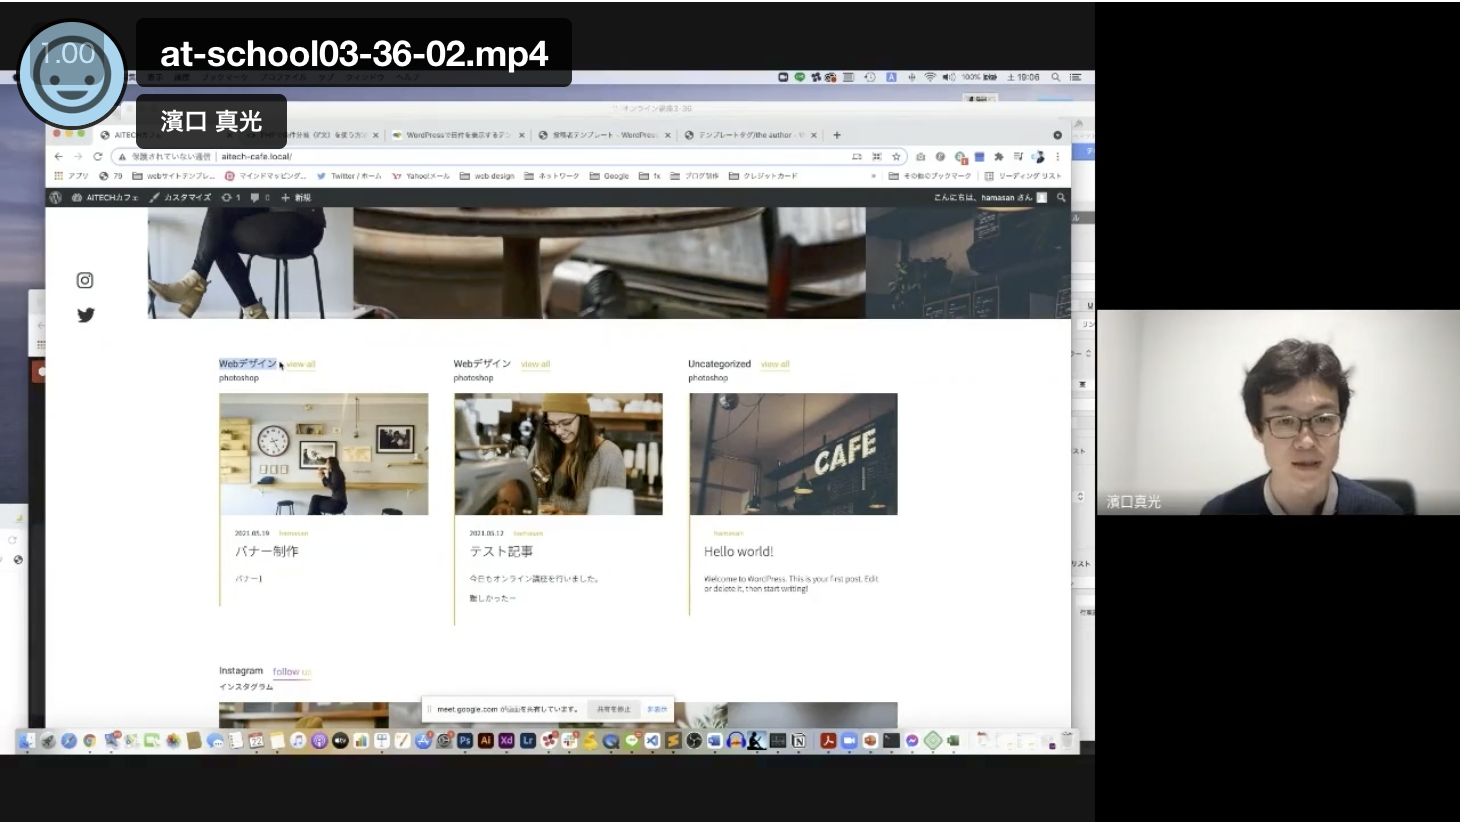Screen dimensions: 1462x822
Task: Open the wall-clocks thumbnail for バナー制作
Action: [x=324, y=454]
